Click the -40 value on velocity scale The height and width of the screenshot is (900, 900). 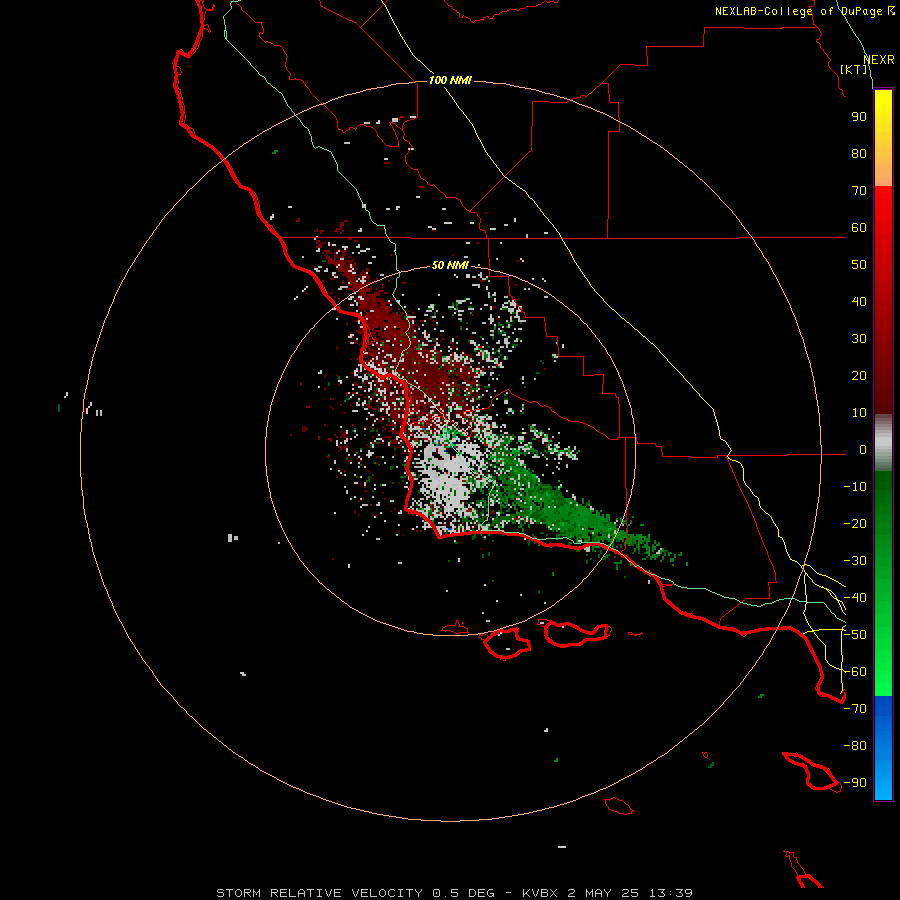(855, 598)
